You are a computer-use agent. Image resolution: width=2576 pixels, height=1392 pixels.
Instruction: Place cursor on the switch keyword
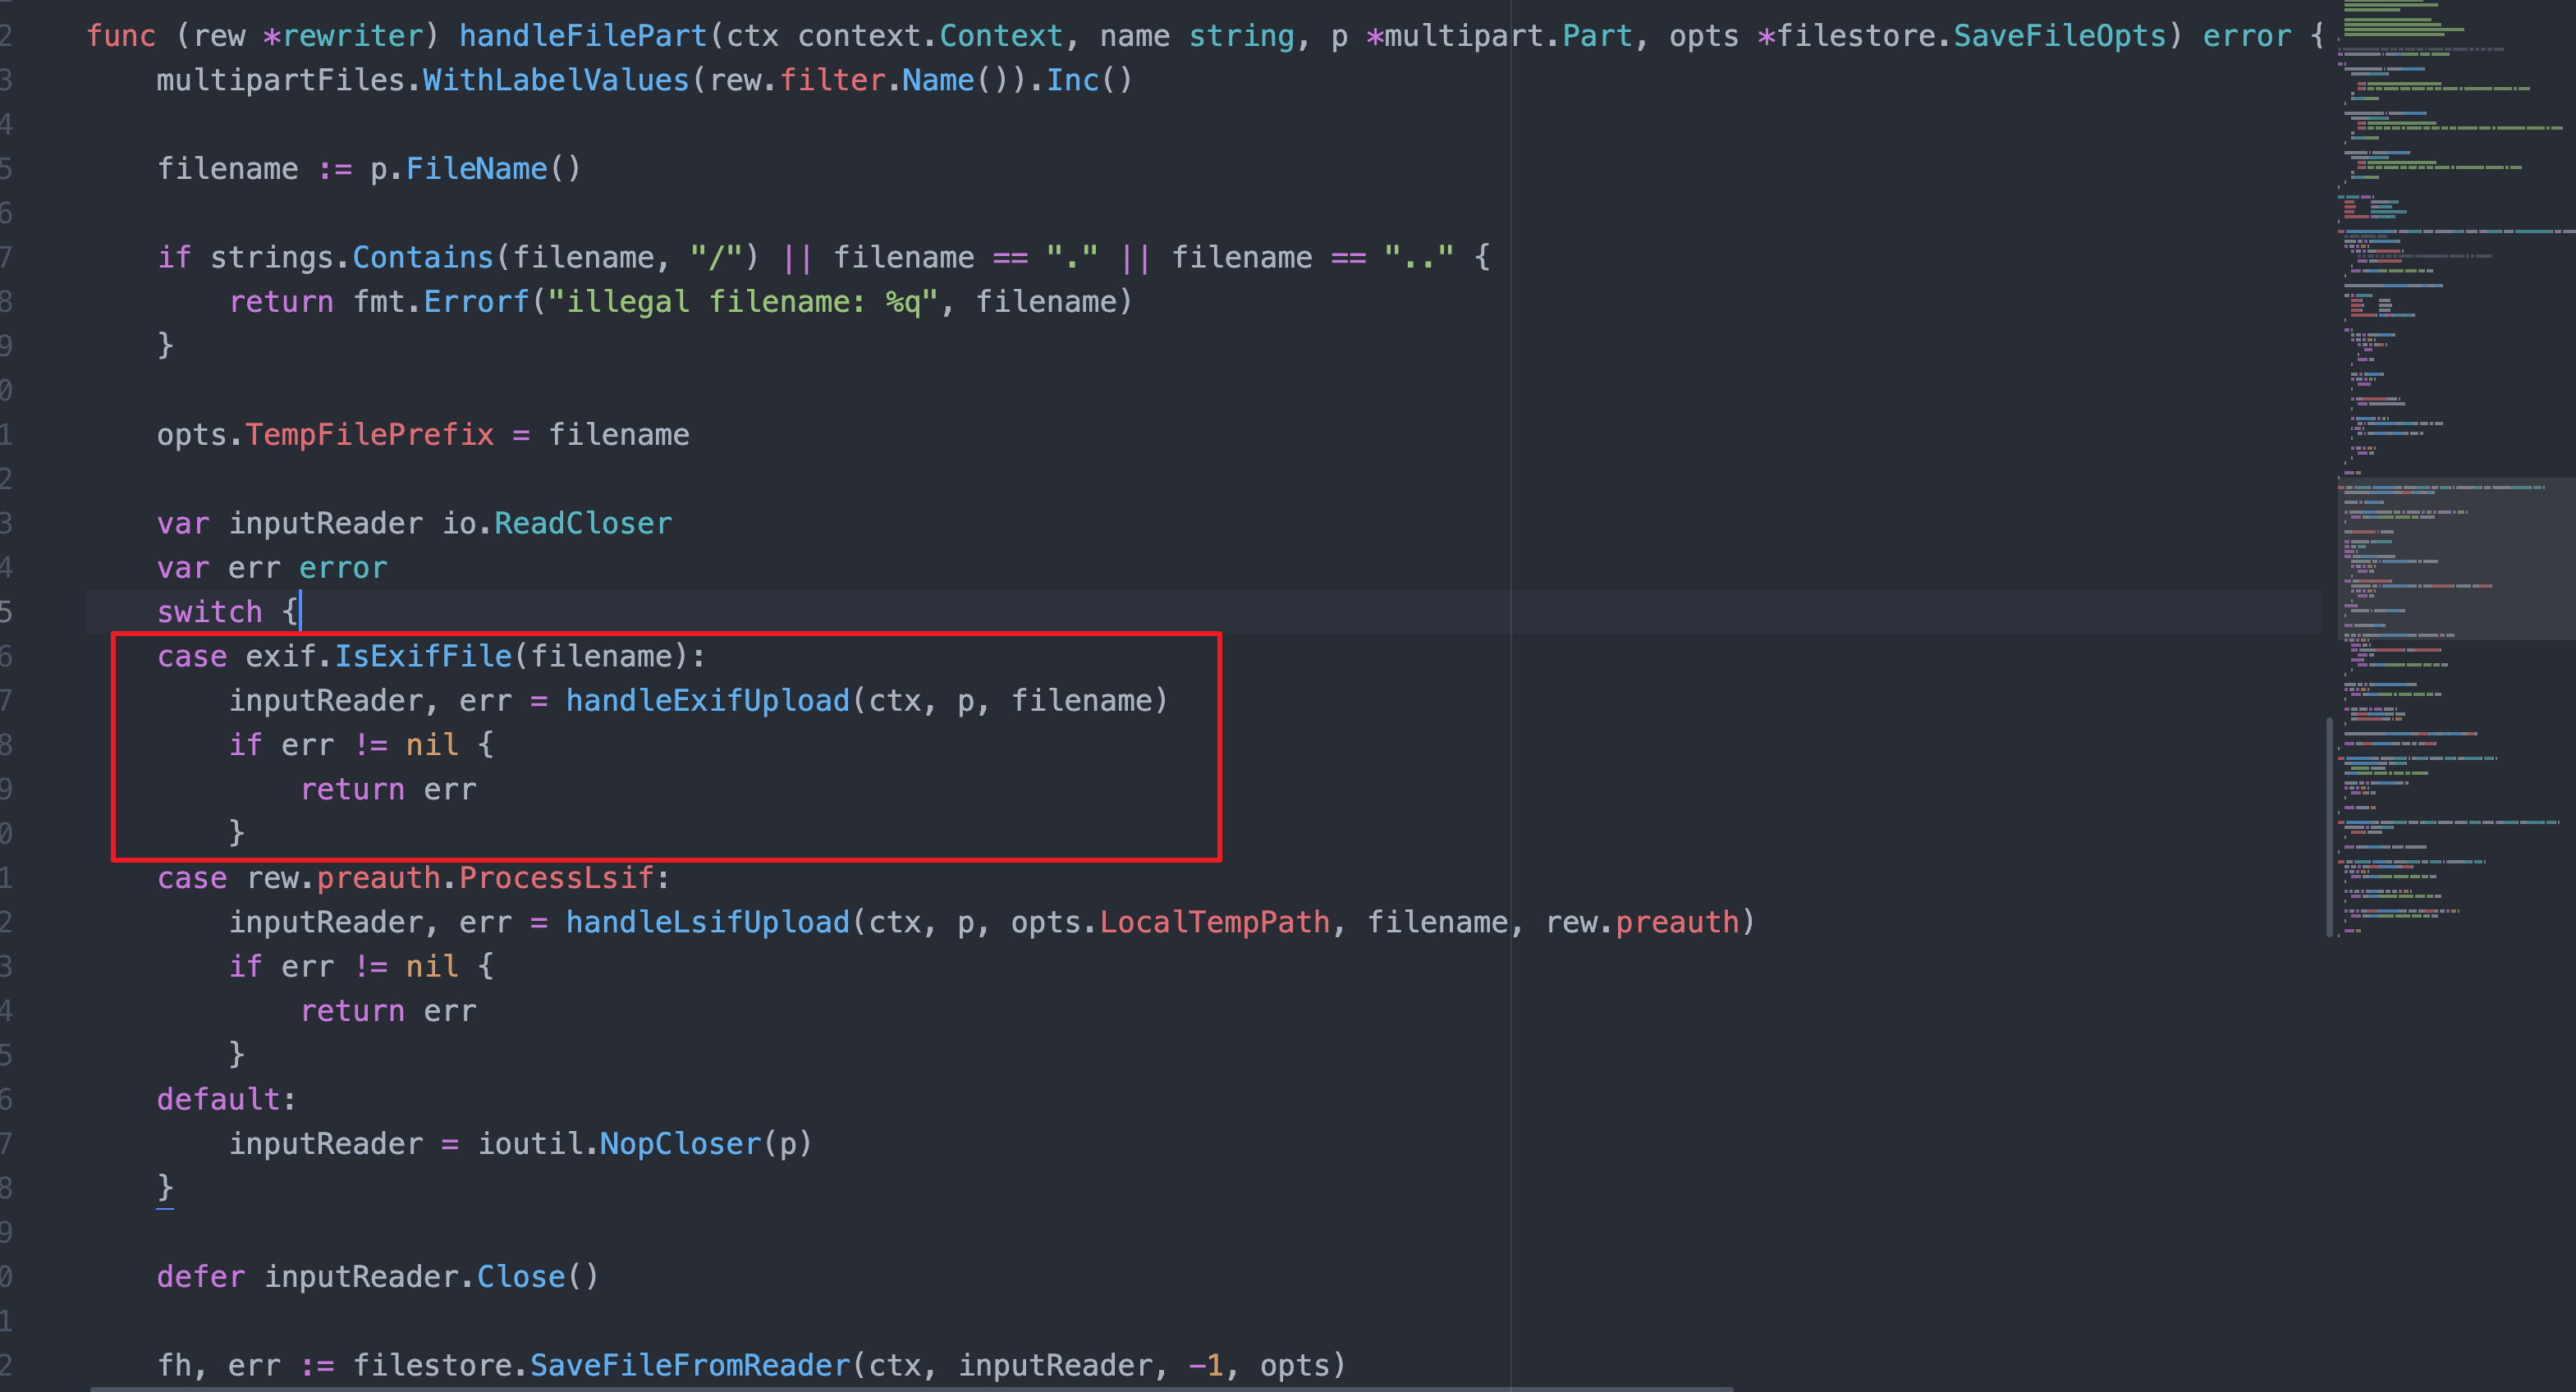[209, 612]
